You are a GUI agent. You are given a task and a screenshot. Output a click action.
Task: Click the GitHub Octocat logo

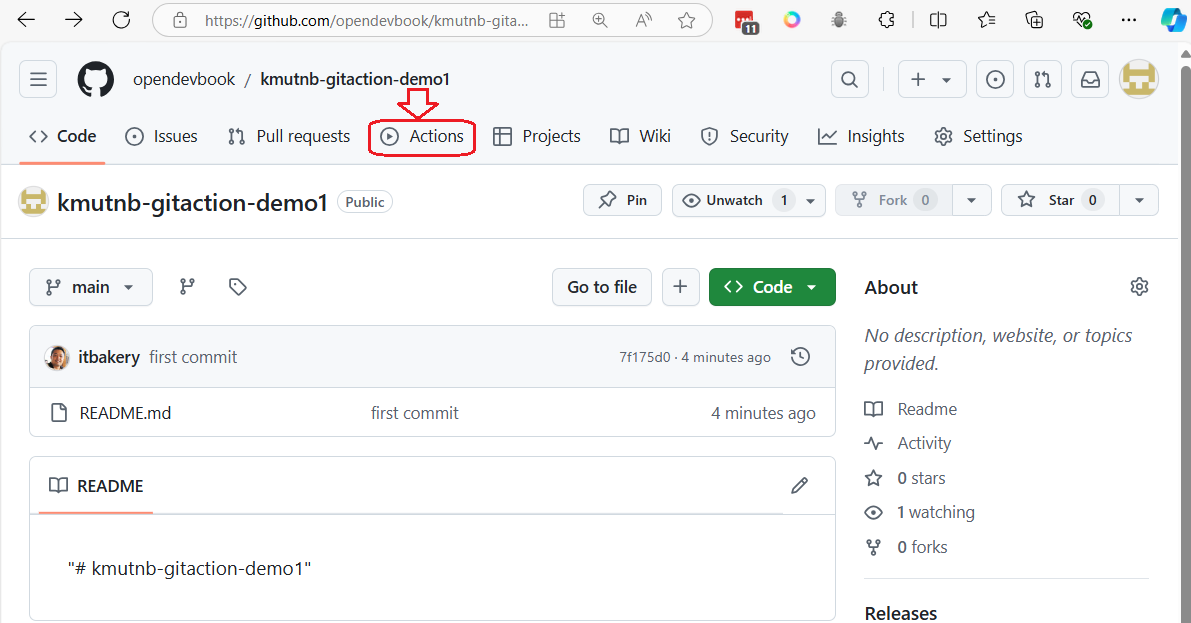coord(96,80)
